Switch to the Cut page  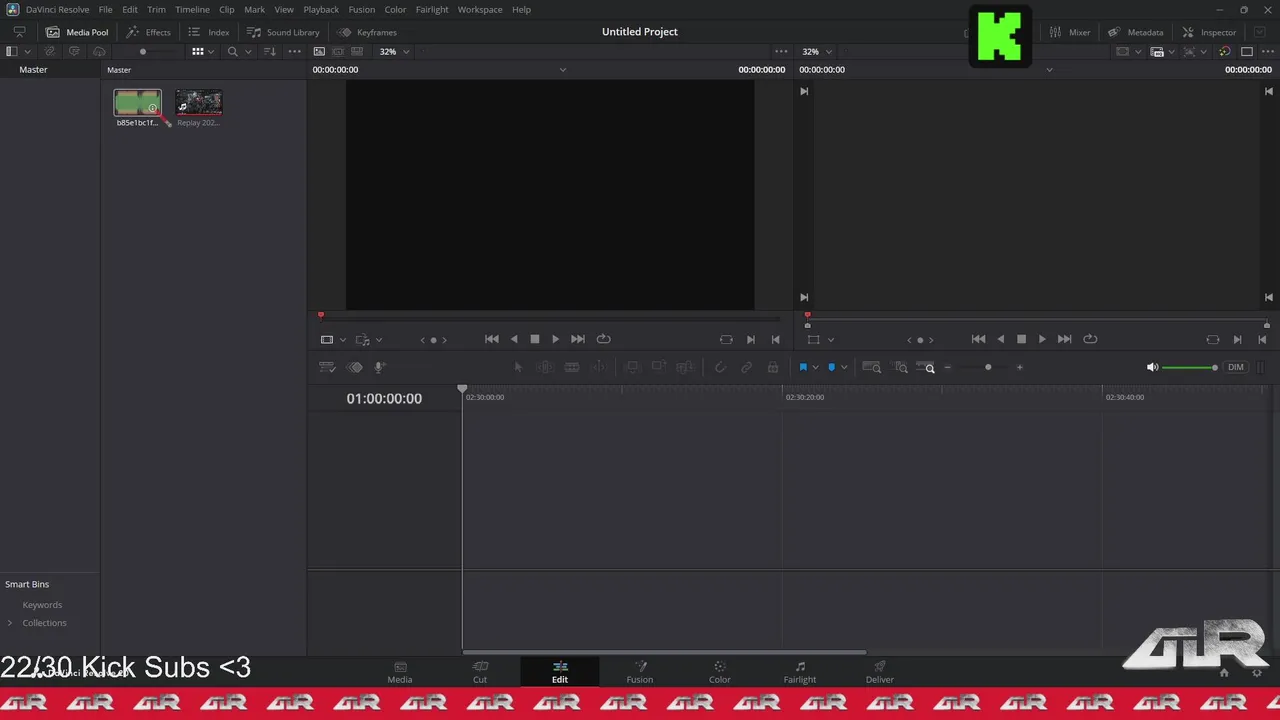pos(480,672)
